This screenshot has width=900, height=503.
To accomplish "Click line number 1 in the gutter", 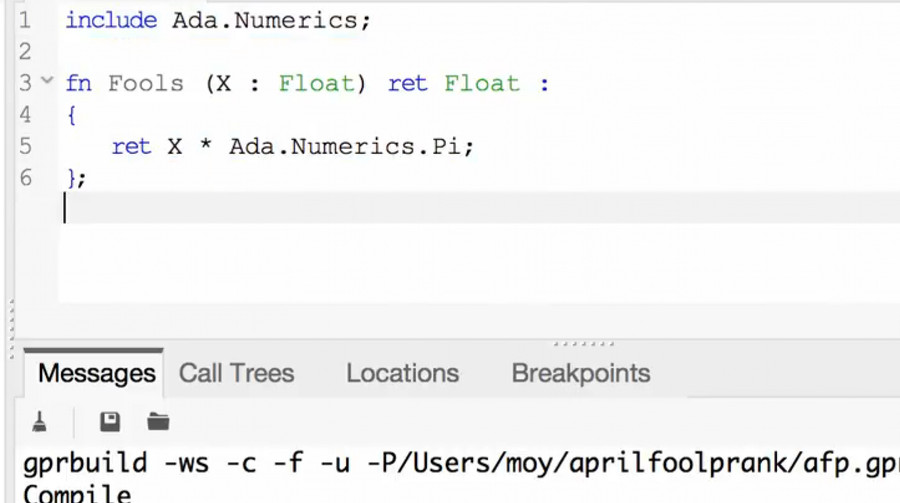I will pos(25,21).
